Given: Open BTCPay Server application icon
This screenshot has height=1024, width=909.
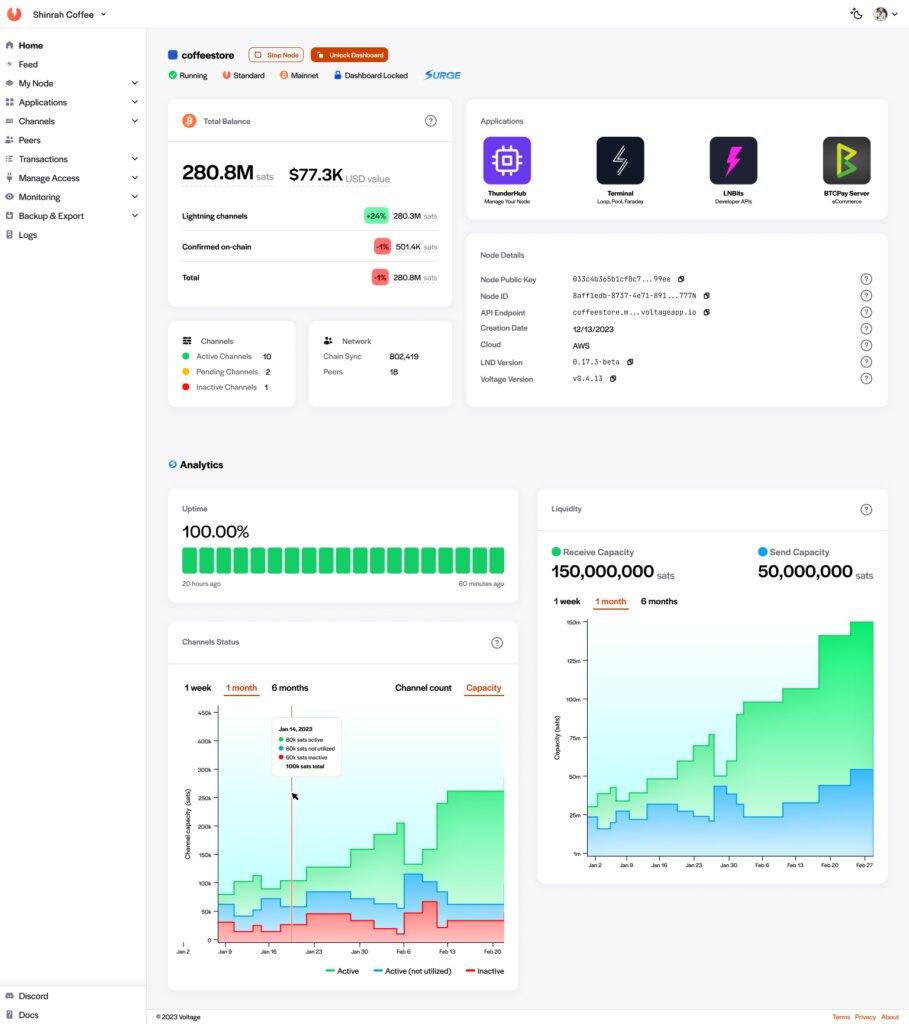Looking at the screenshot, I should [846, 161].
